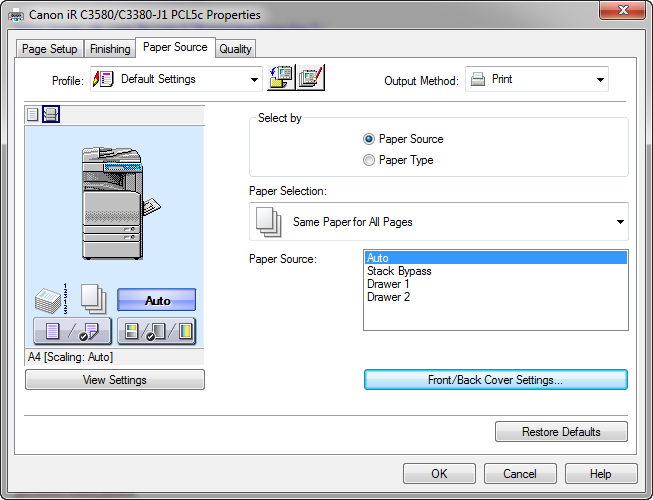This screenshot has height=500, width=653.
Task: Click Restore Defaults button
Action: (561, 432)
